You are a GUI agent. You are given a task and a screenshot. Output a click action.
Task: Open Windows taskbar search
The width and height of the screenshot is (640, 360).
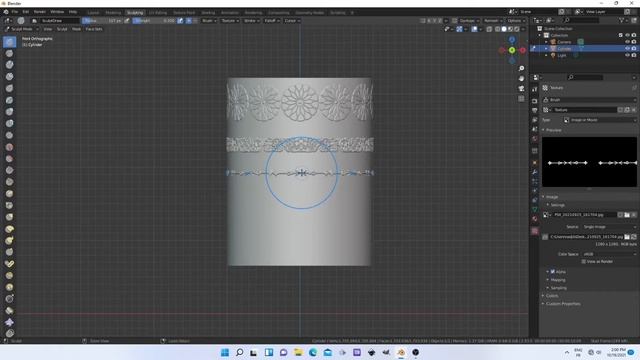(x=240, y=353)
